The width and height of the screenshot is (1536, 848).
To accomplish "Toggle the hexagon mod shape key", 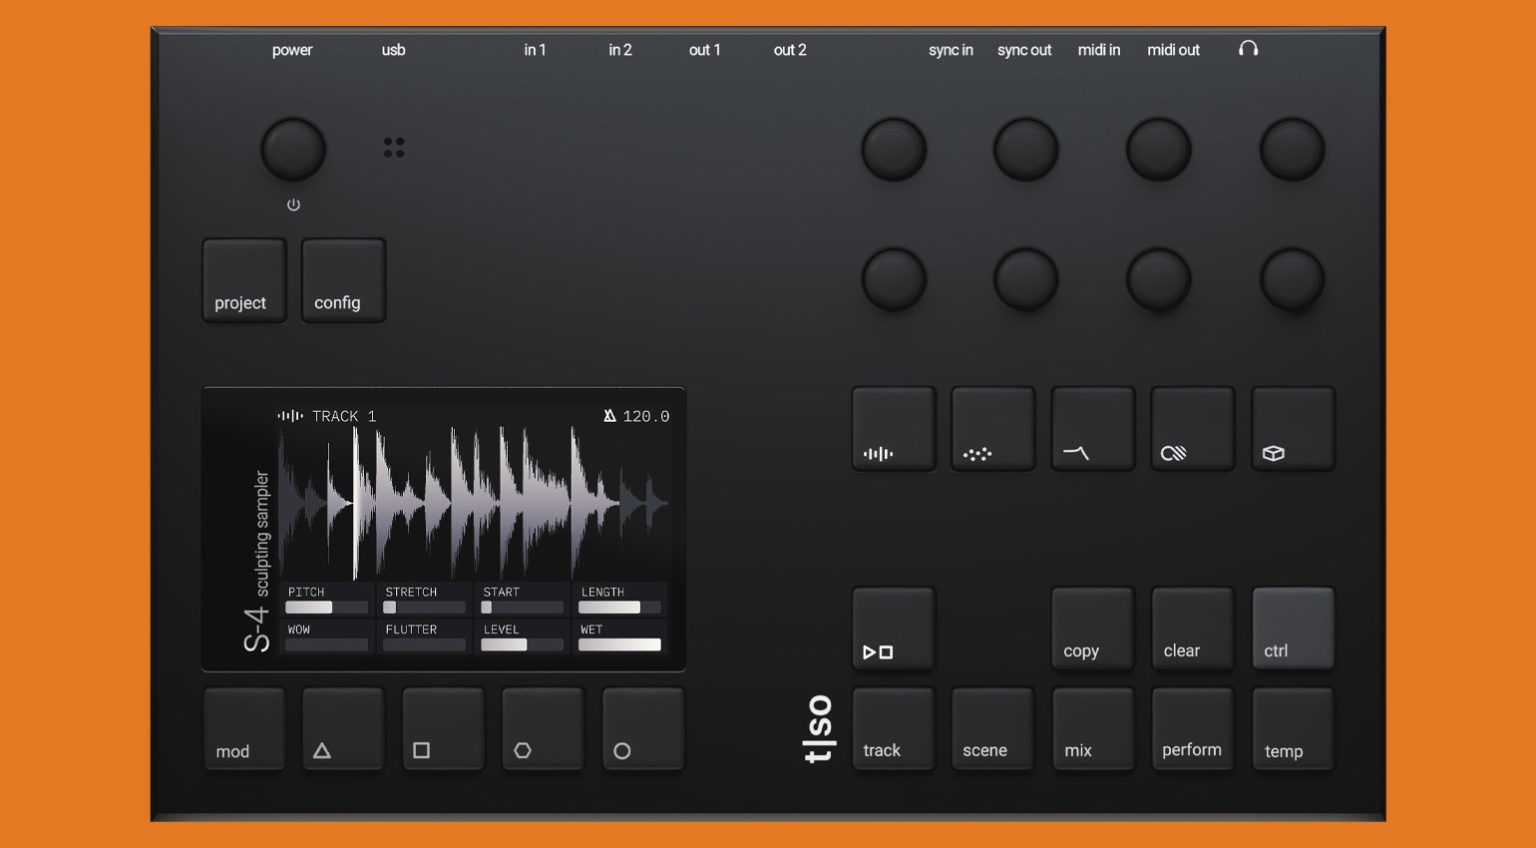I will (x=543, y=728).
